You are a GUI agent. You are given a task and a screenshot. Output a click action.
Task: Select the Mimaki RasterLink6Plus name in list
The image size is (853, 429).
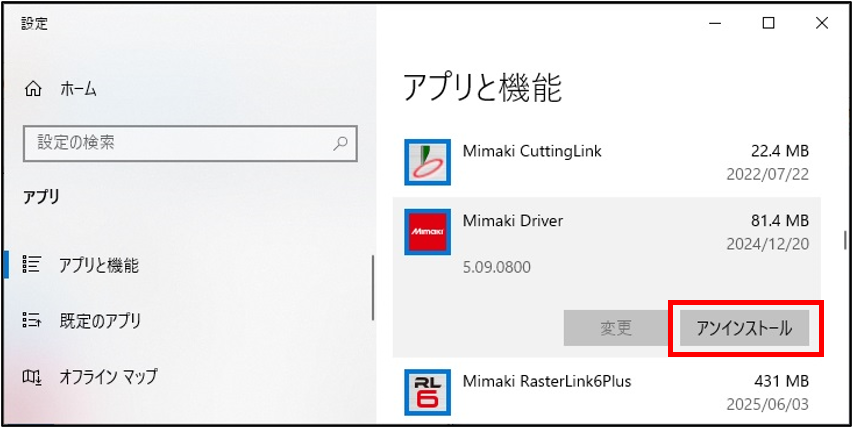(x=547, y=381)
